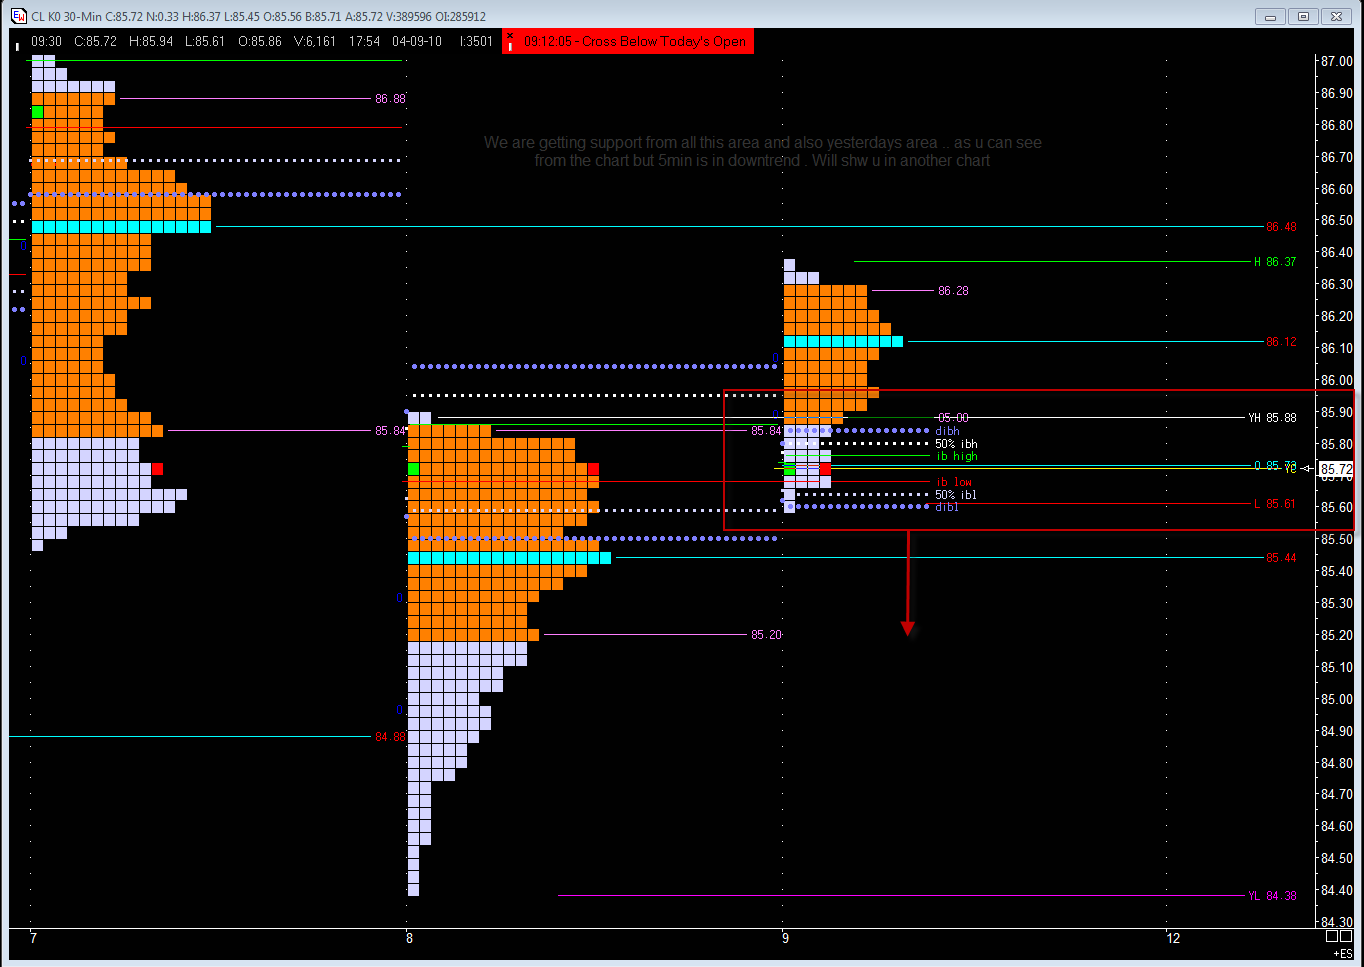1364x967 pixels.
Task: Click the 17:54 clock readout
Action: pos(364,41)
